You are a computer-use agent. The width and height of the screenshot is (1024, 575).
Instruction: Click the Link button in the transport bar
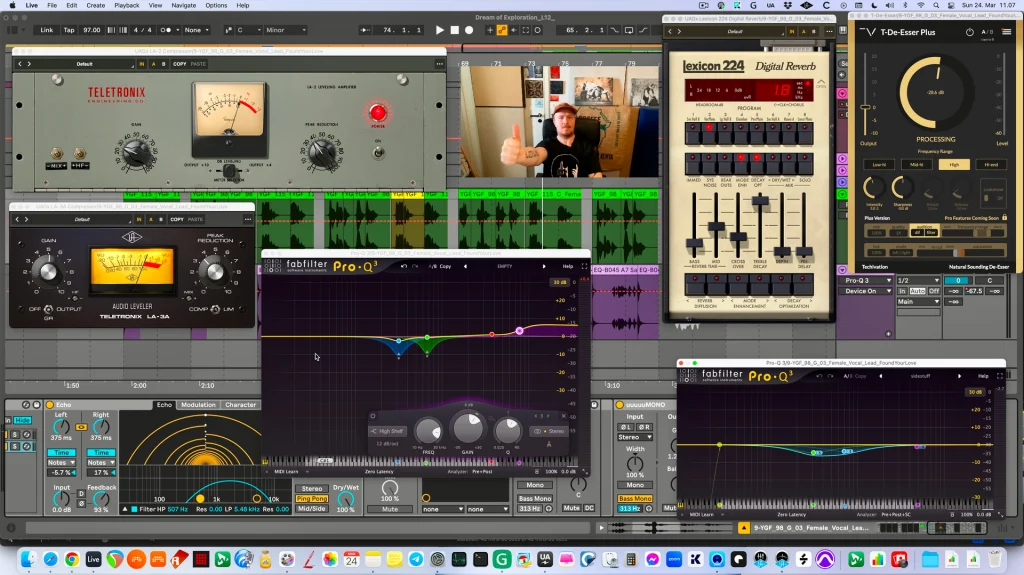[x=47, y=30]
